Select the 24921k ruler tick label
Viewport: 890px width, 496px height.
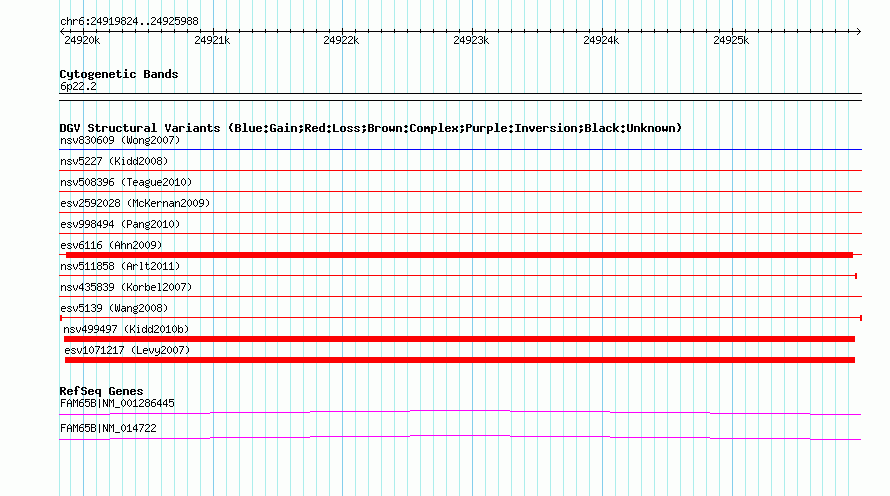pos(212,40)
